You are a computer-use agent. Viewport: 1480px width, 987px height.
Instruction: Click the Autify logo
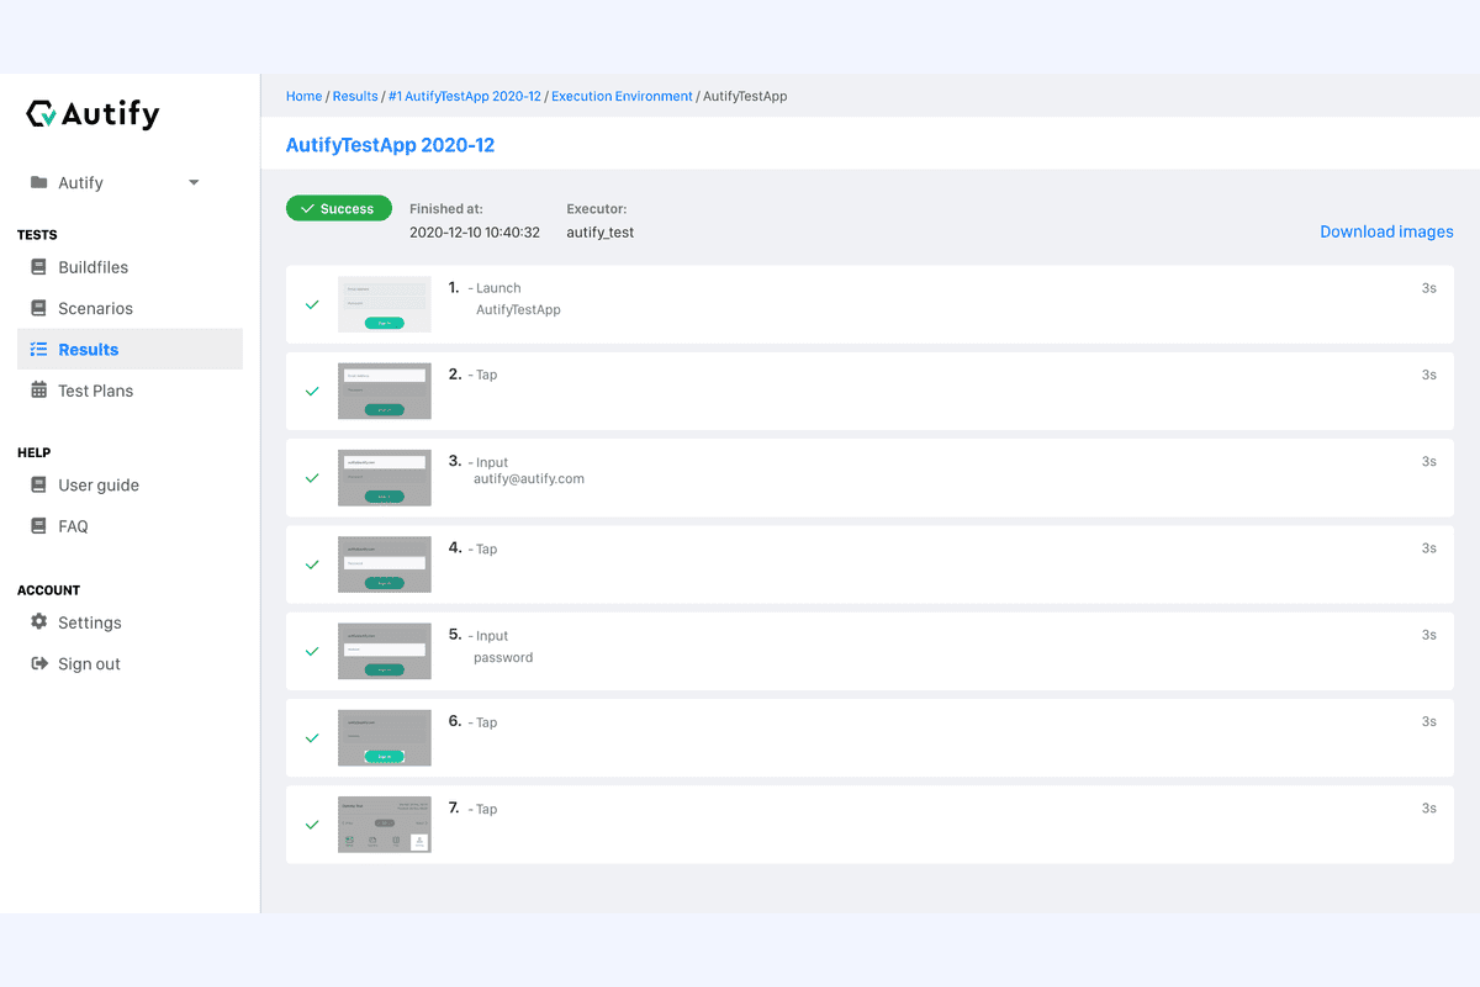[92, 113]
